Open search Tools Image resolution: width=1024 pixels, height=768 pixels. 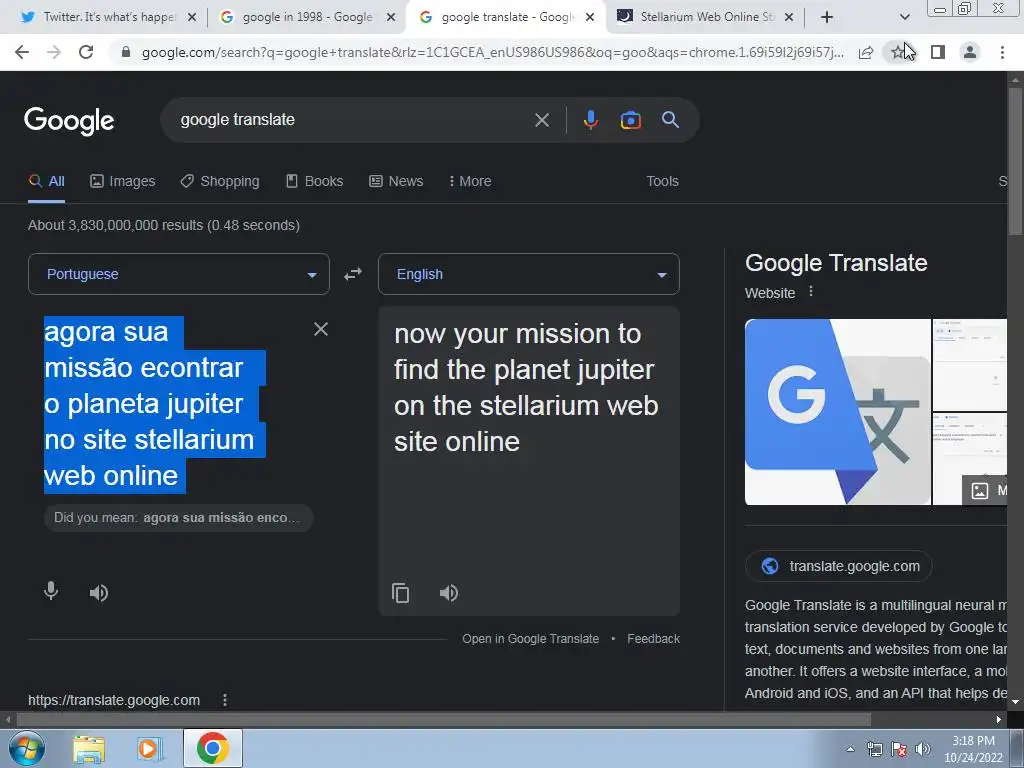pyautogui.click(x=662, y=182)
